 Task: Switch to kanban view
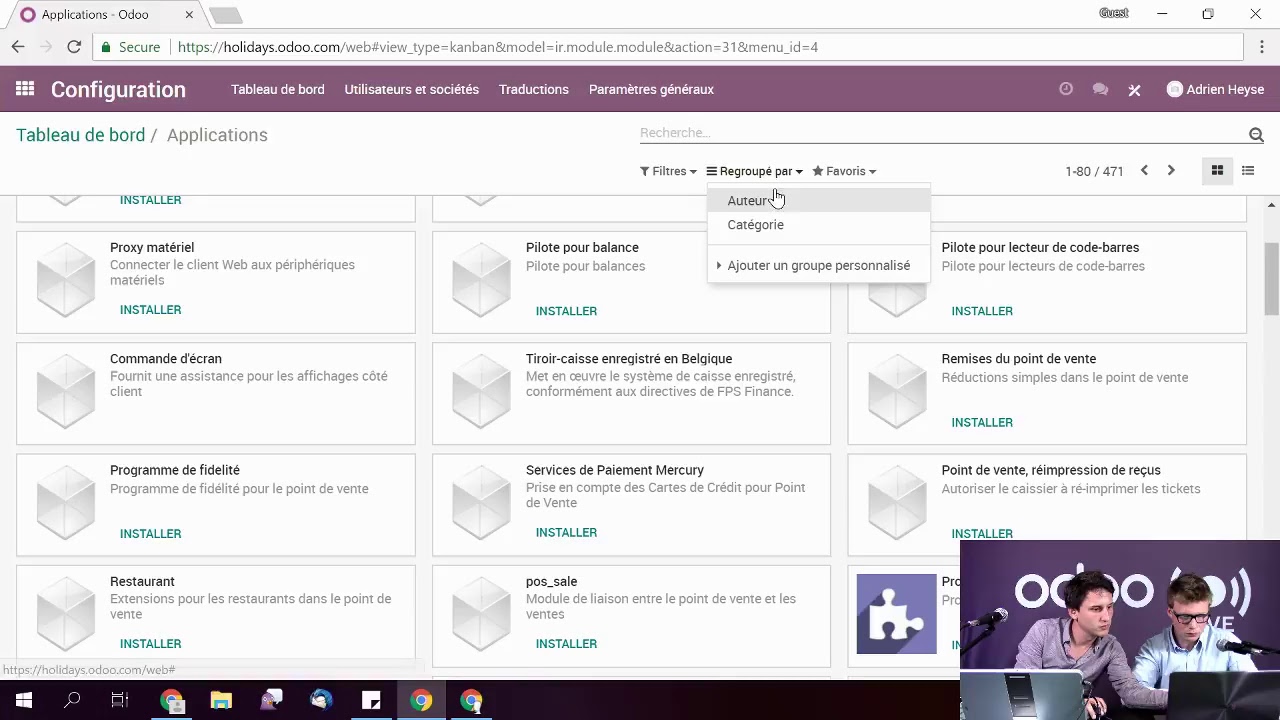(x=1217, y=171)
